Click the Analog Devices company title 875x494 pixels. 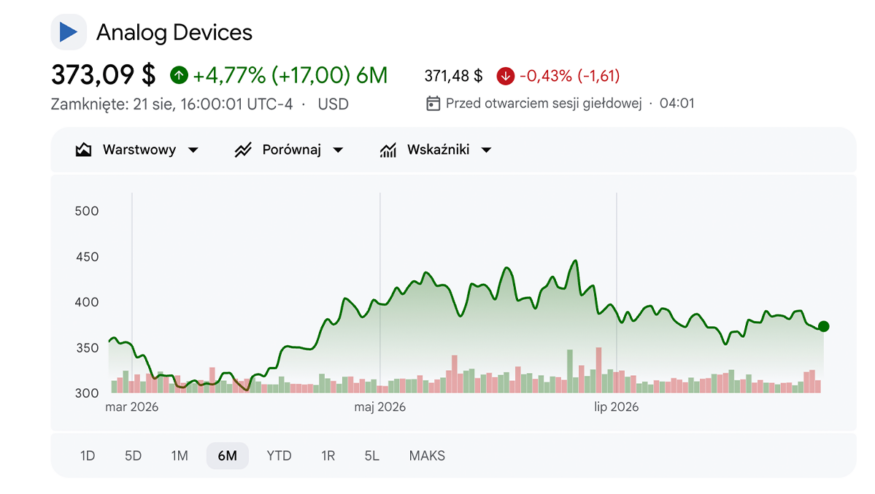tap(174, 32)
